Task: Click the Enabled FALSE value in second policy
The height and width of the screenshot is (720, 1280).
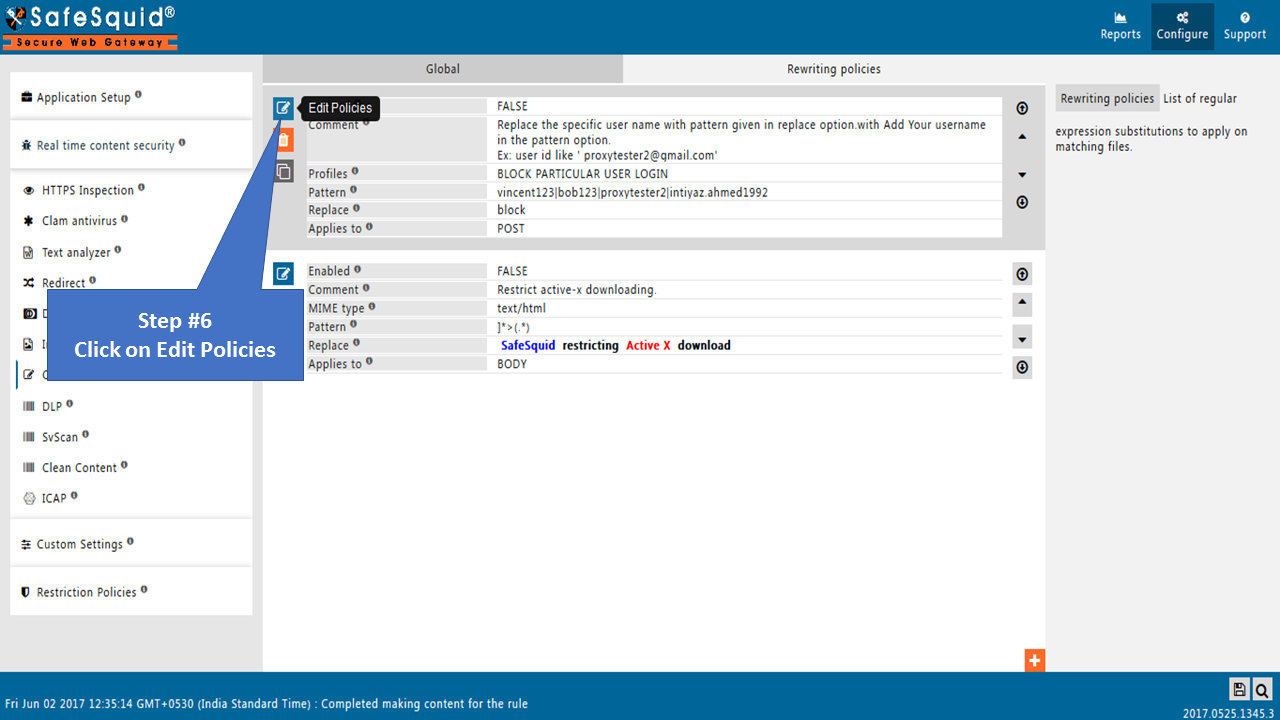Action: click(x=512, y=271)
